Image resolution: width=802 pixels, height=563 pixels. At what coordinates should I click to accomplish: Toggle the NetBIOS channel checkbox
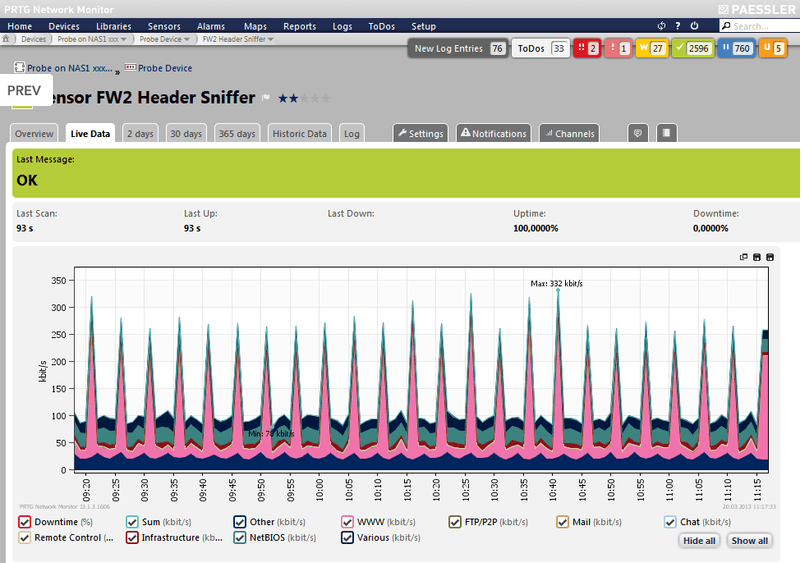(x=240, y=537)
